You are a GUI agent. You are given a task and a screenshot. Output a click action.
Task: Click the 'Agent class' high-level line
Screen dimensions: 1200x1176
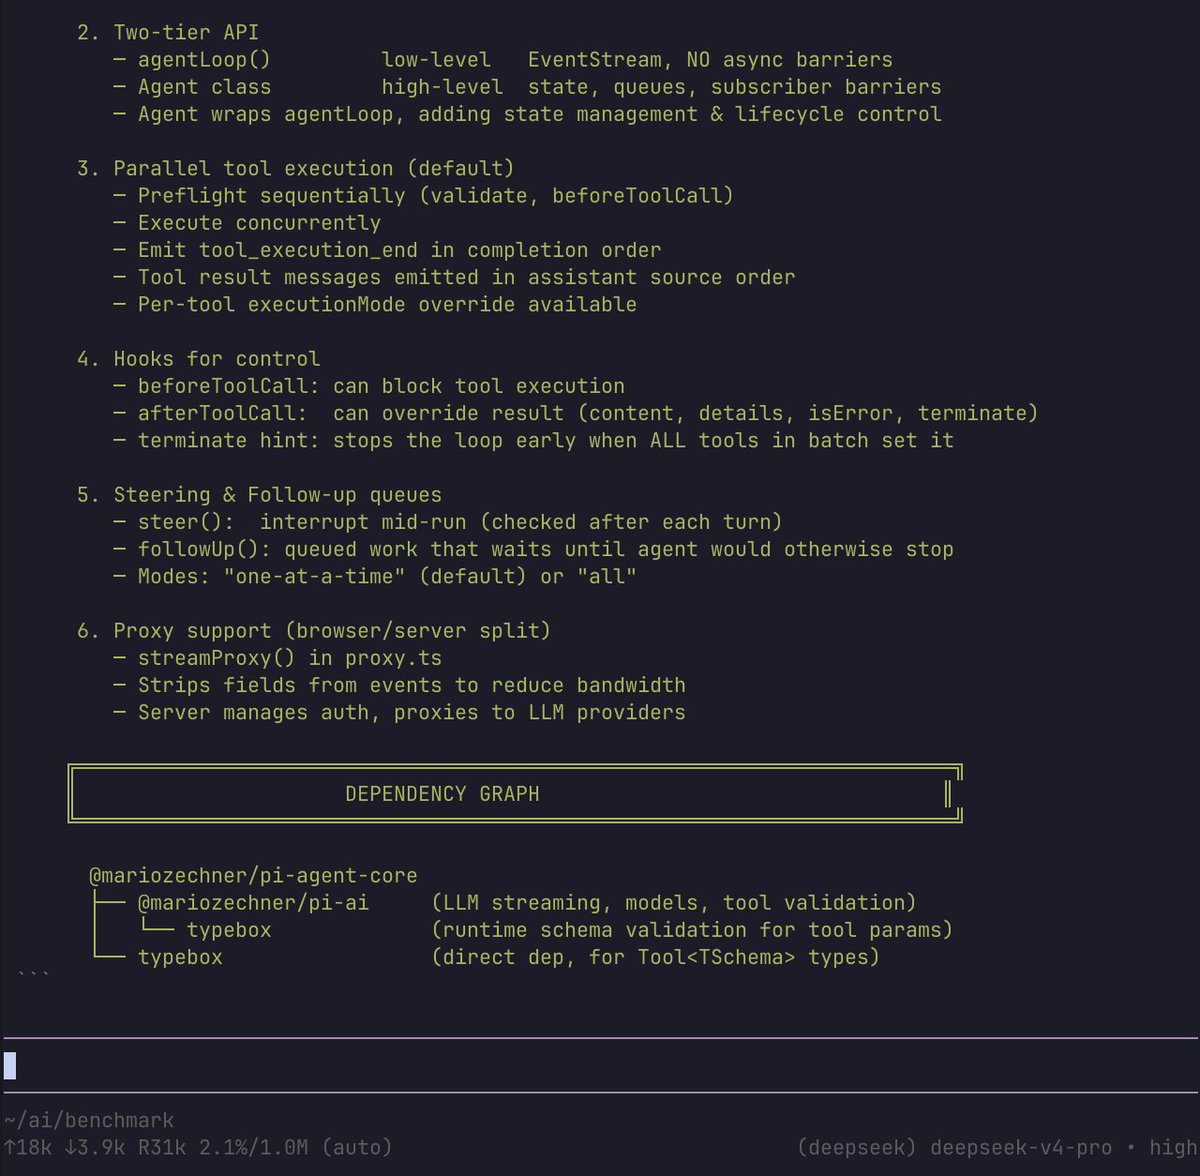pyautogui.click(x=526, y=87)
